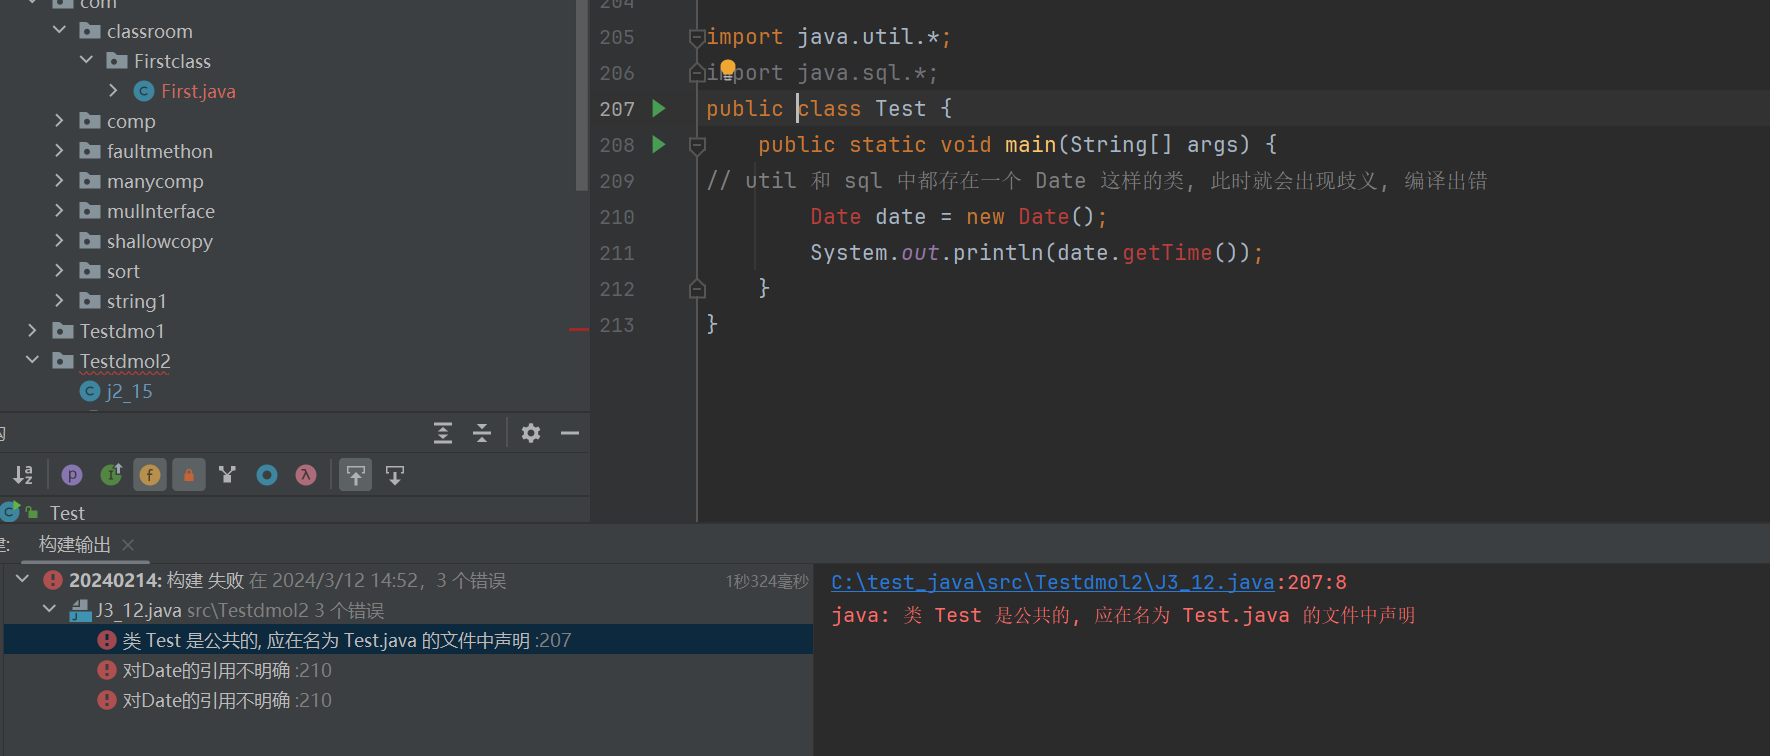Select 类 Test 是公共的 error row
This screenshot has height=756, width=1770.
pyautogui.click(x=408, y=640)
